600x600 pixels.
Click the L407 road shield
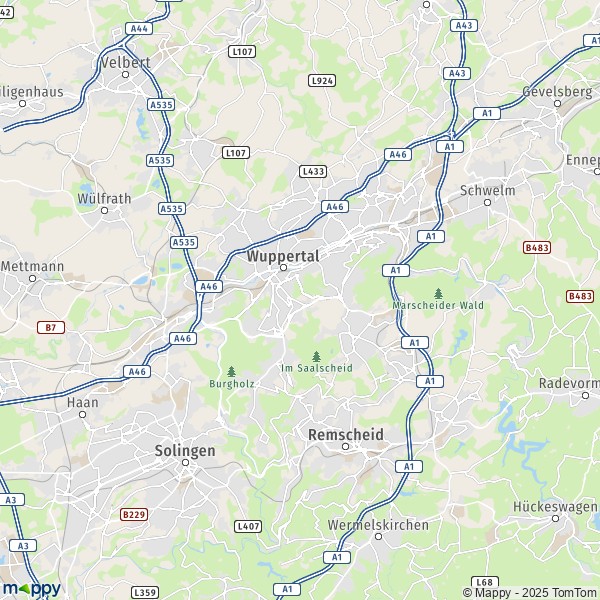pyautogui.click(x=248, y=527)
